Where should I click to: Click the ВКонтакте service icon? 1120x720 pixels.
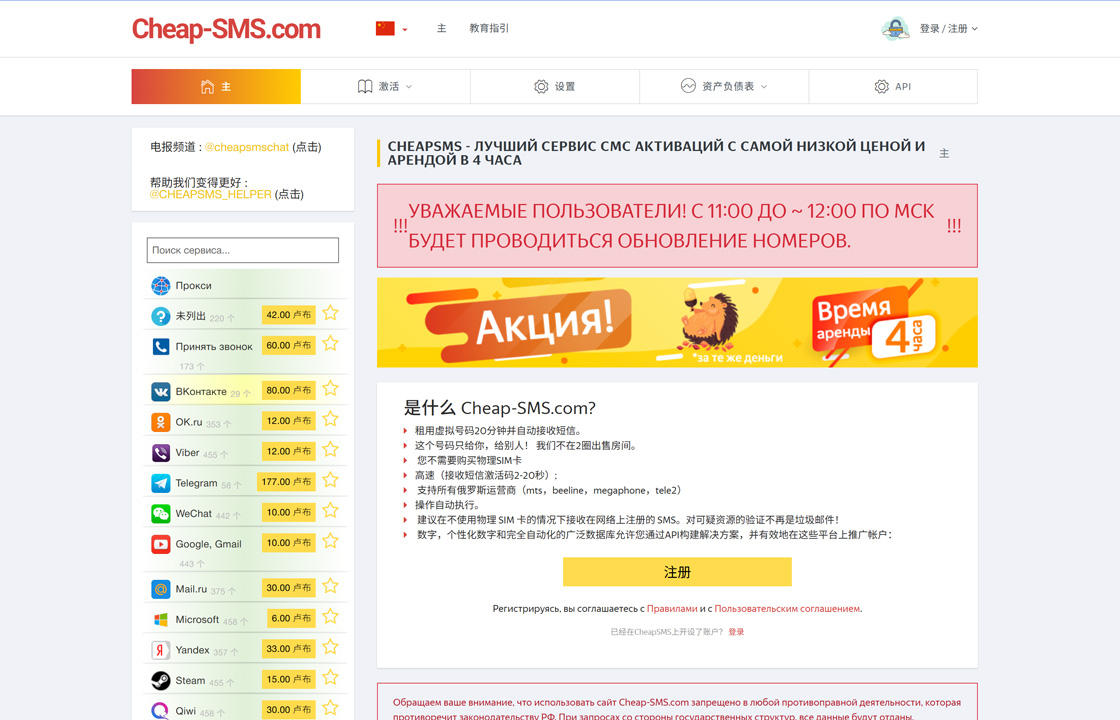[x=161, y=391]
